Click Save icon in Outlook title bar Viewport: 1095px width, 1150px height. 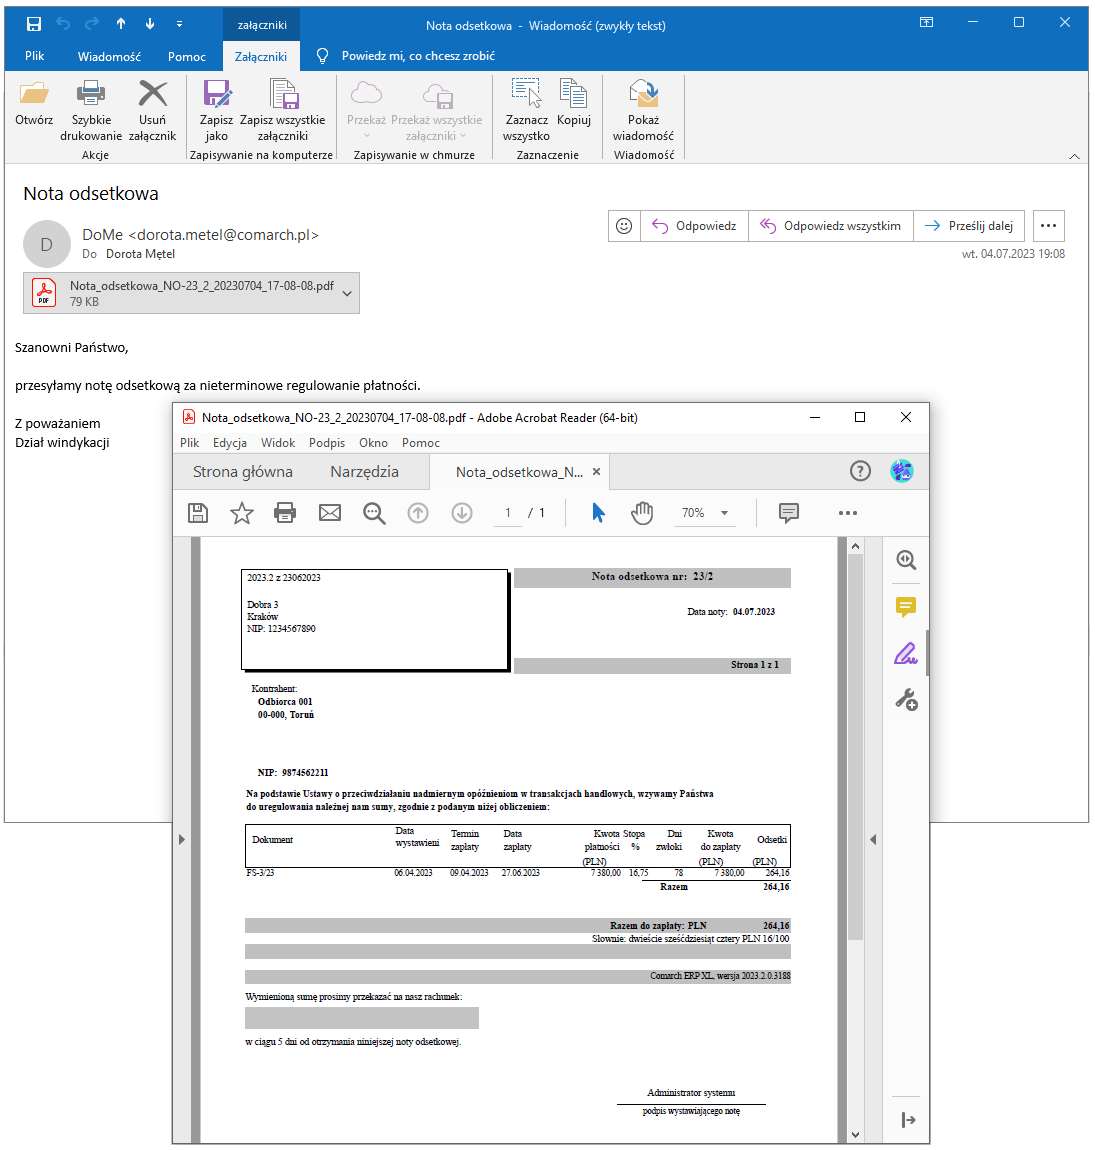pyautogui.click(x=34, y=24)
